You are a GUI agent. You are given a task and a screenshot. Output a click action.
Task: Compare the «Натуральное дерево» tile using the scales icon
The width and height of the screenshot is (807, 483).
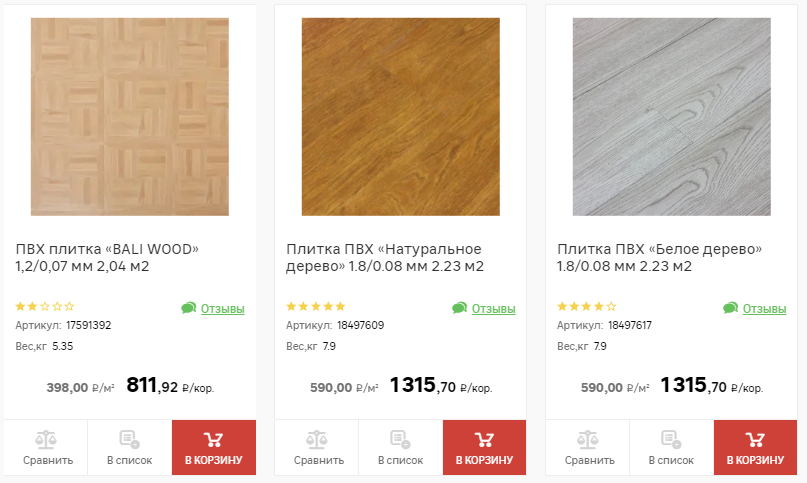click(x=318, y=447)
